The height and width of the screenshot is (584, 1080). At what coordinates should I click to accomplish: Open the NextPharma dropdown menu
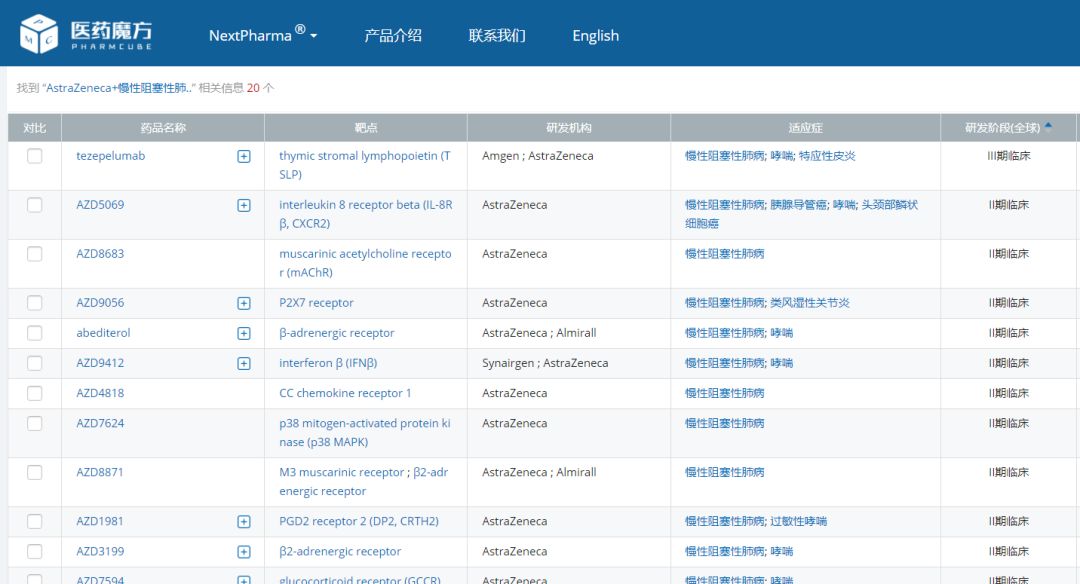point(263,35)
